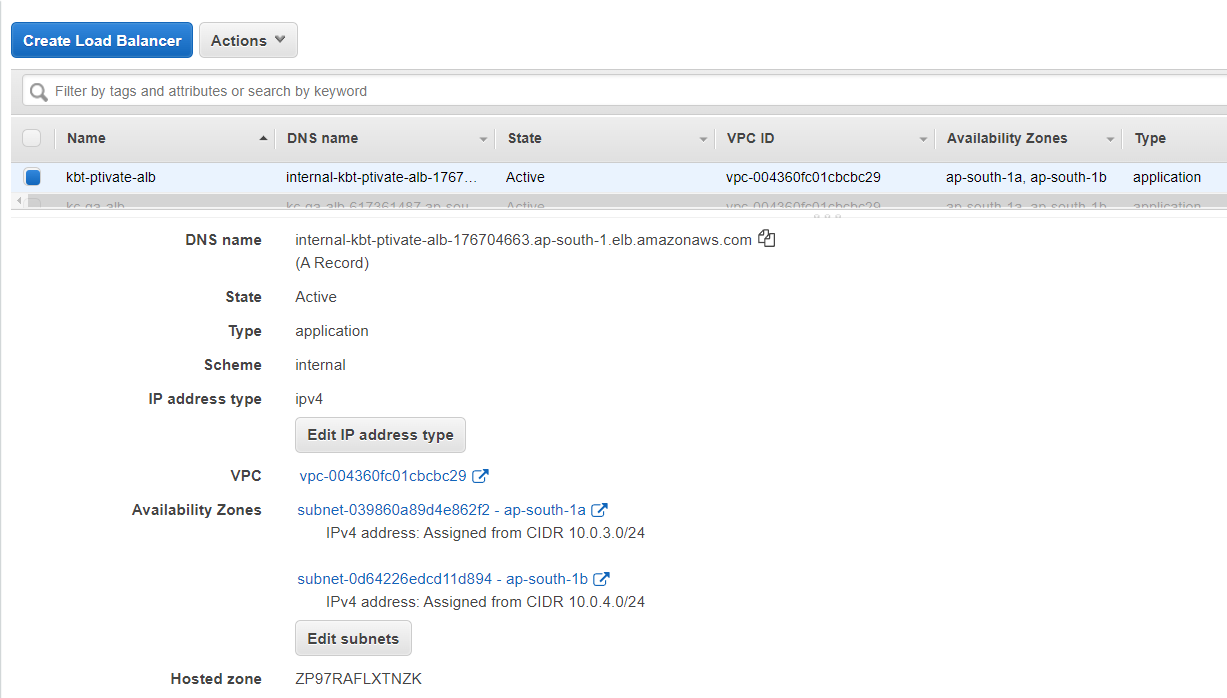Click the horizontal scrollbar under the table
The height and width of the screenshot is (698, 1227).
(620, 201)
